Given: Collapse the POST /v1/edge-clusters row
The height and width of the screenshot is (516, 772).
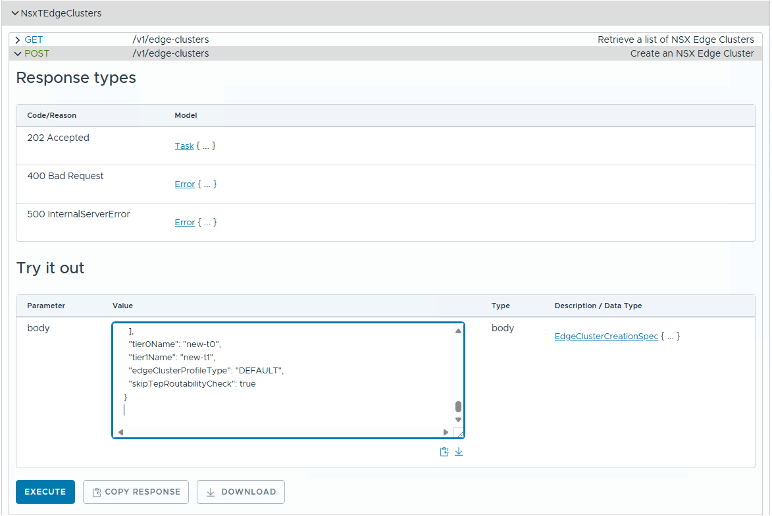Looking at the screenshot, I should 18,54.
